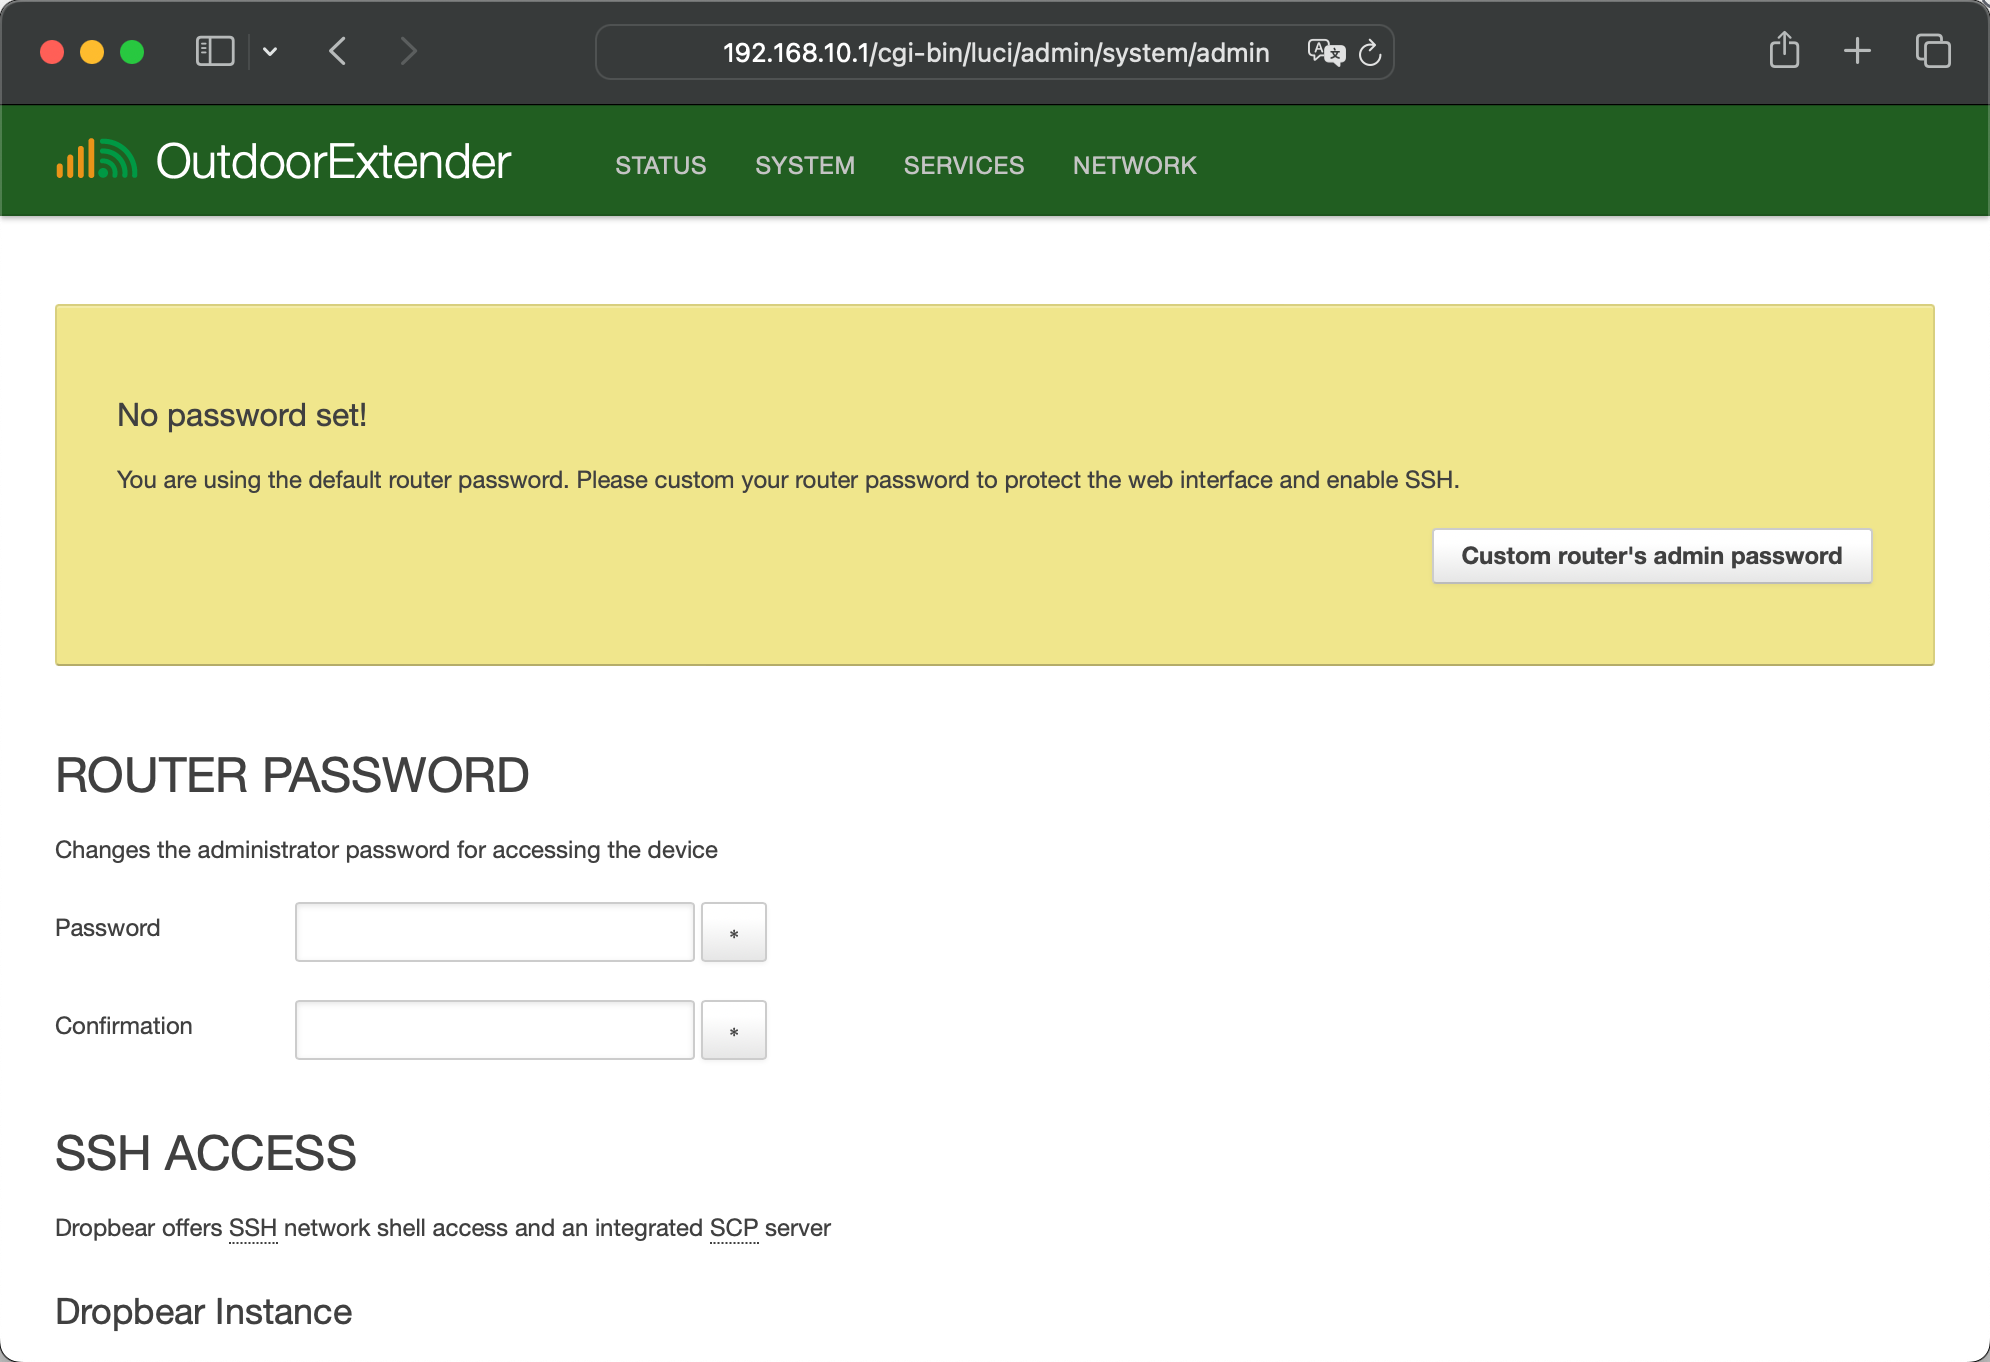Open the Share icon in toolbar
The image size is (1990, 1362).
pyautogui.click(x=1784, y=51)
